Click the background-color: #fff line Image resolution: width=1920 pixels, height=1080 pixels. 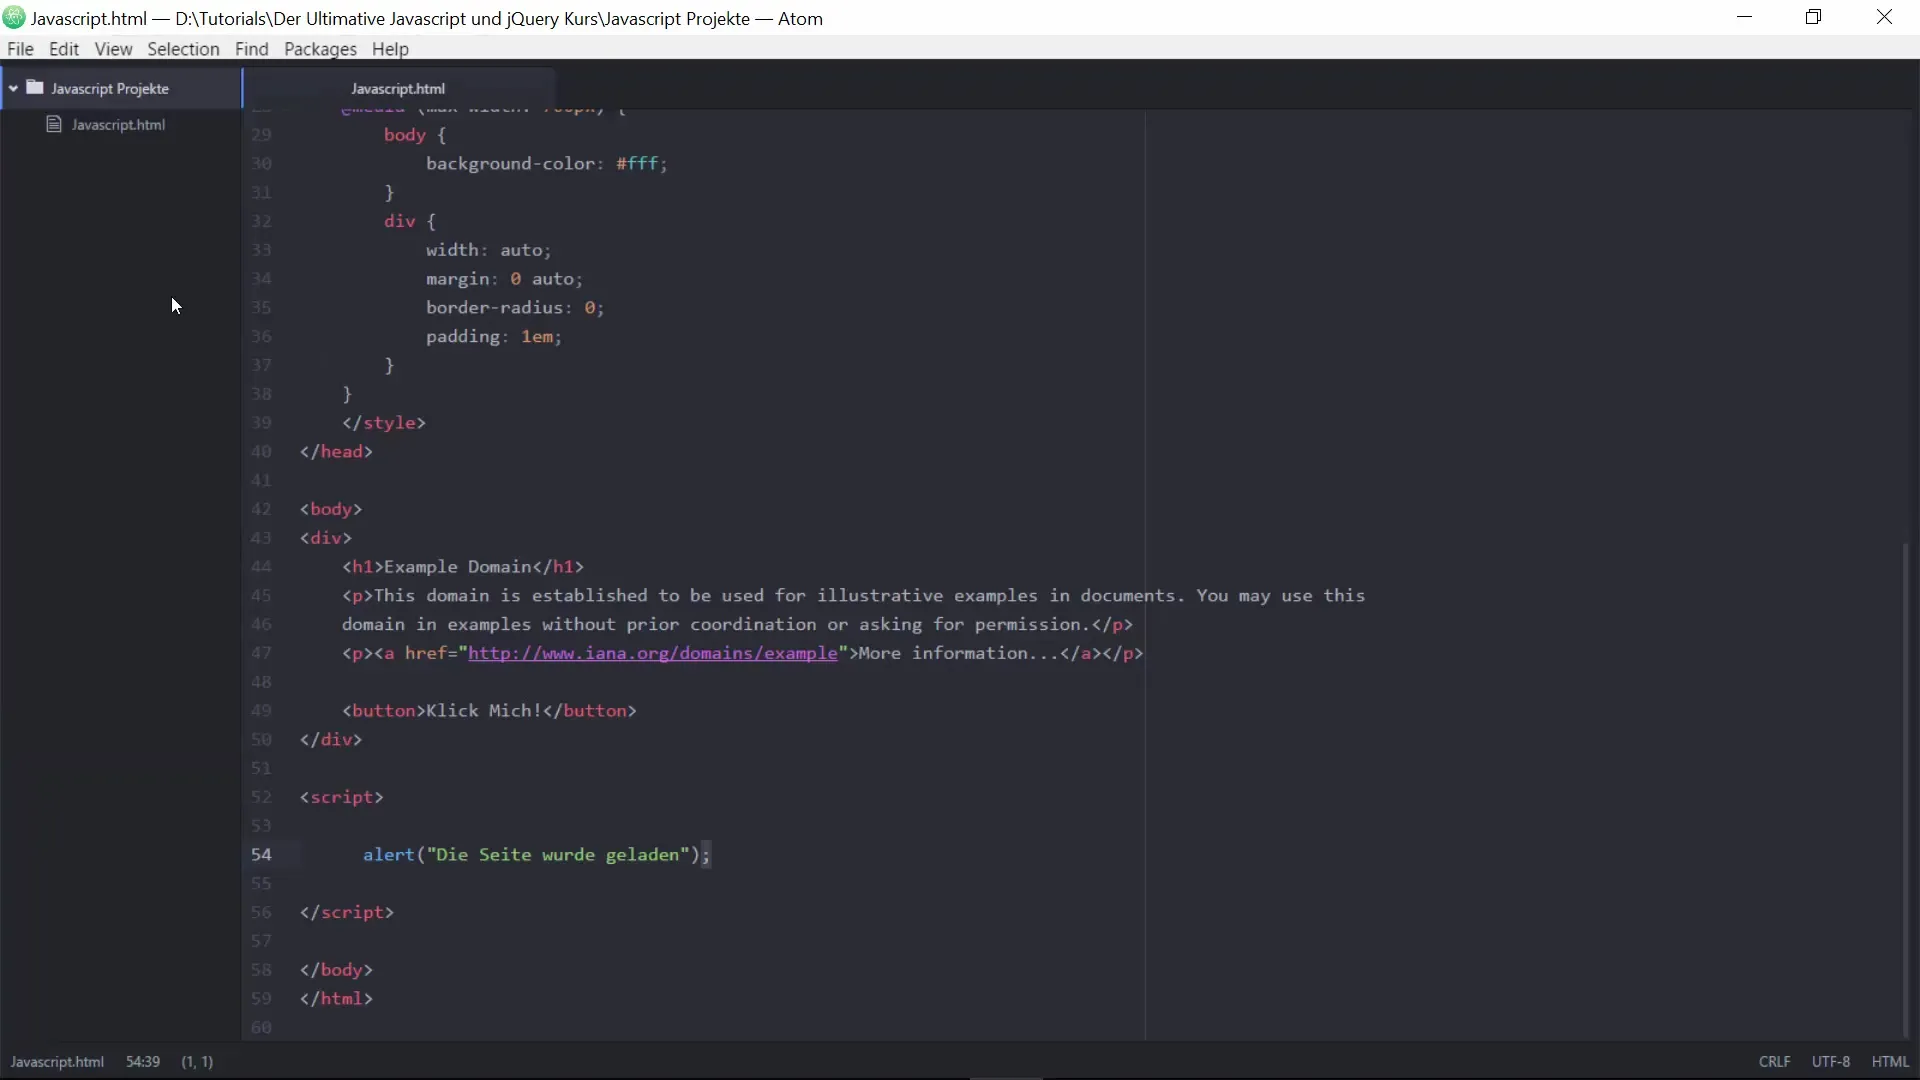[546, 164]
